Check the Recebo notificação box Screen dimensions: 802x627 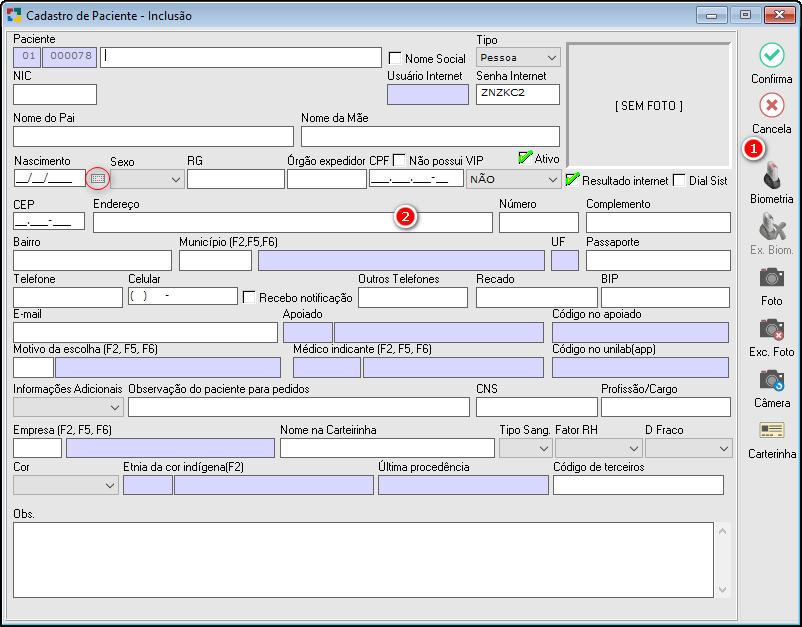[249, 297]
